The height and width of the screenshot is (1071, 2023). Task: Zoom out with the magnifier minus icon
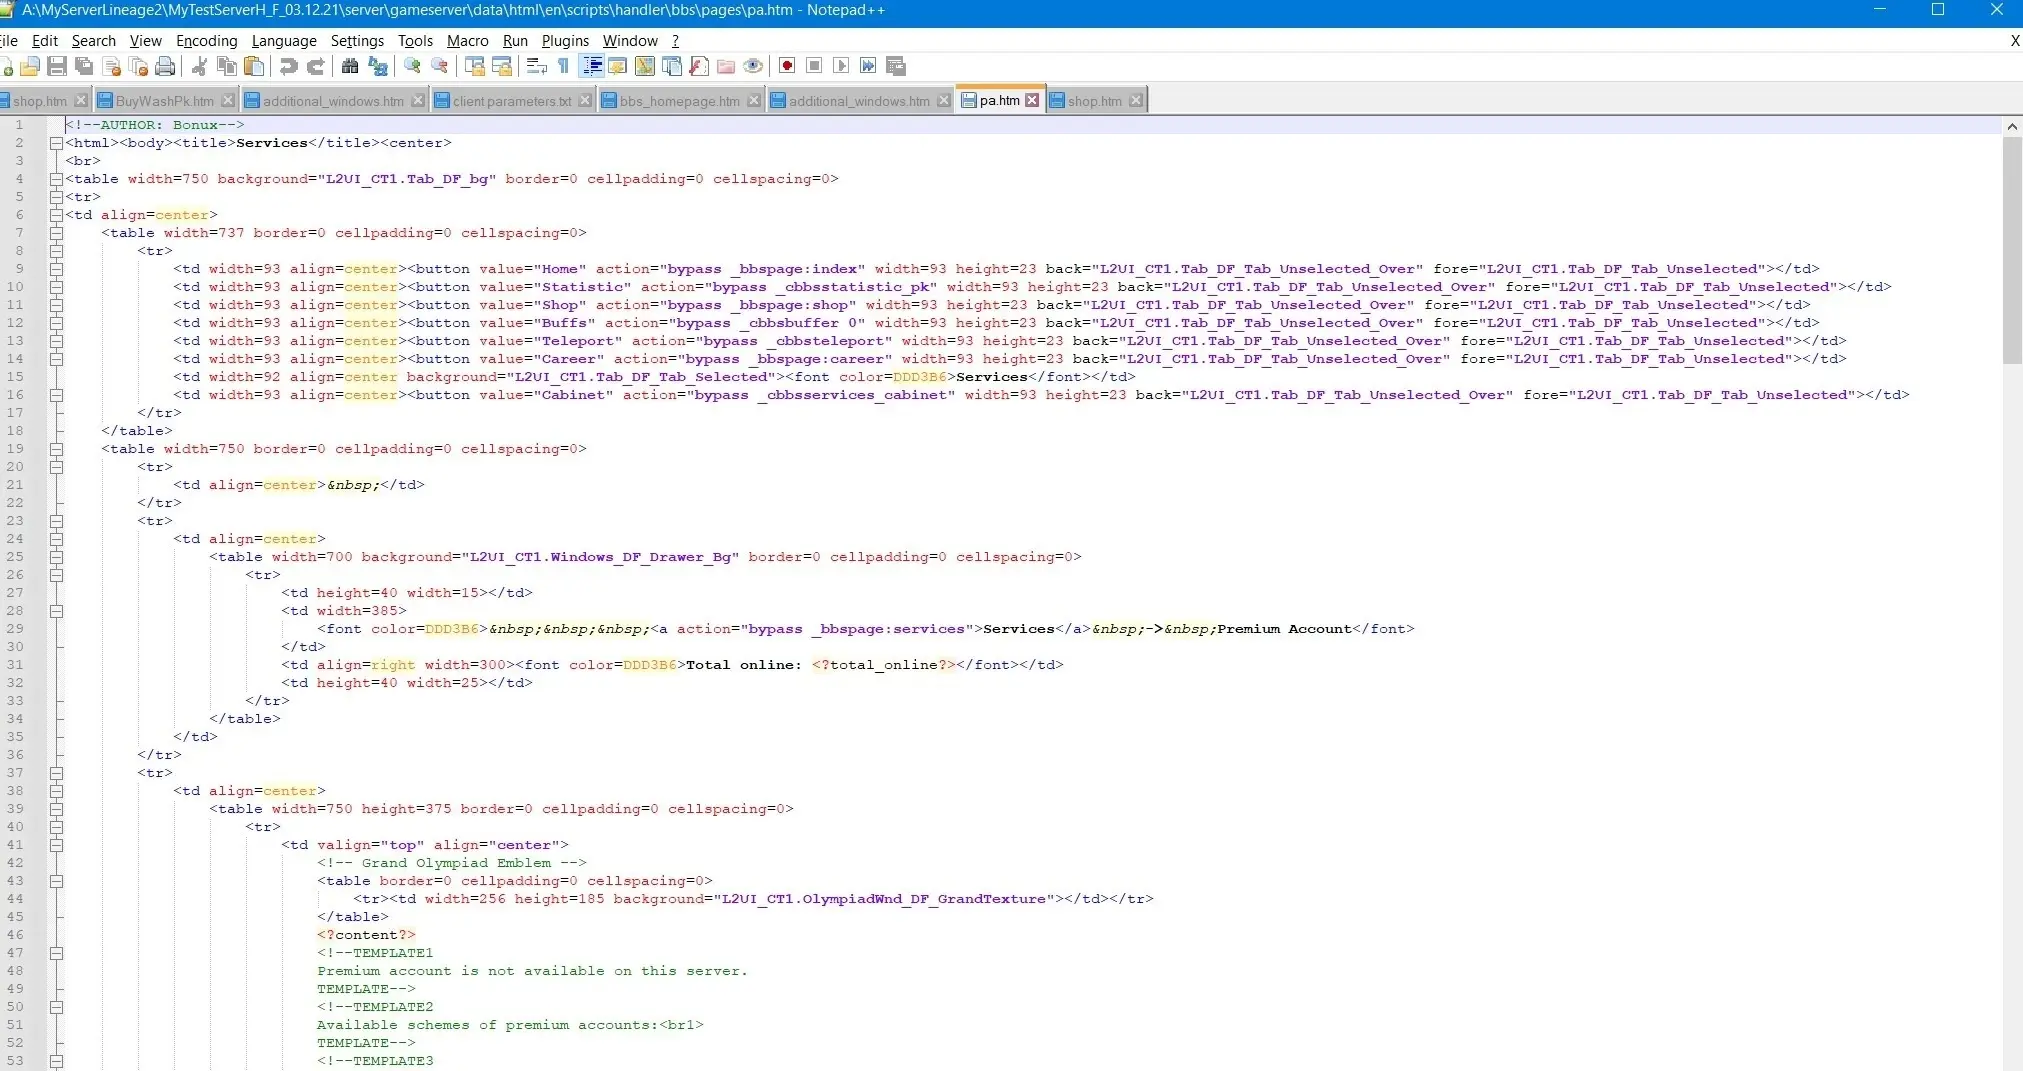439,66
